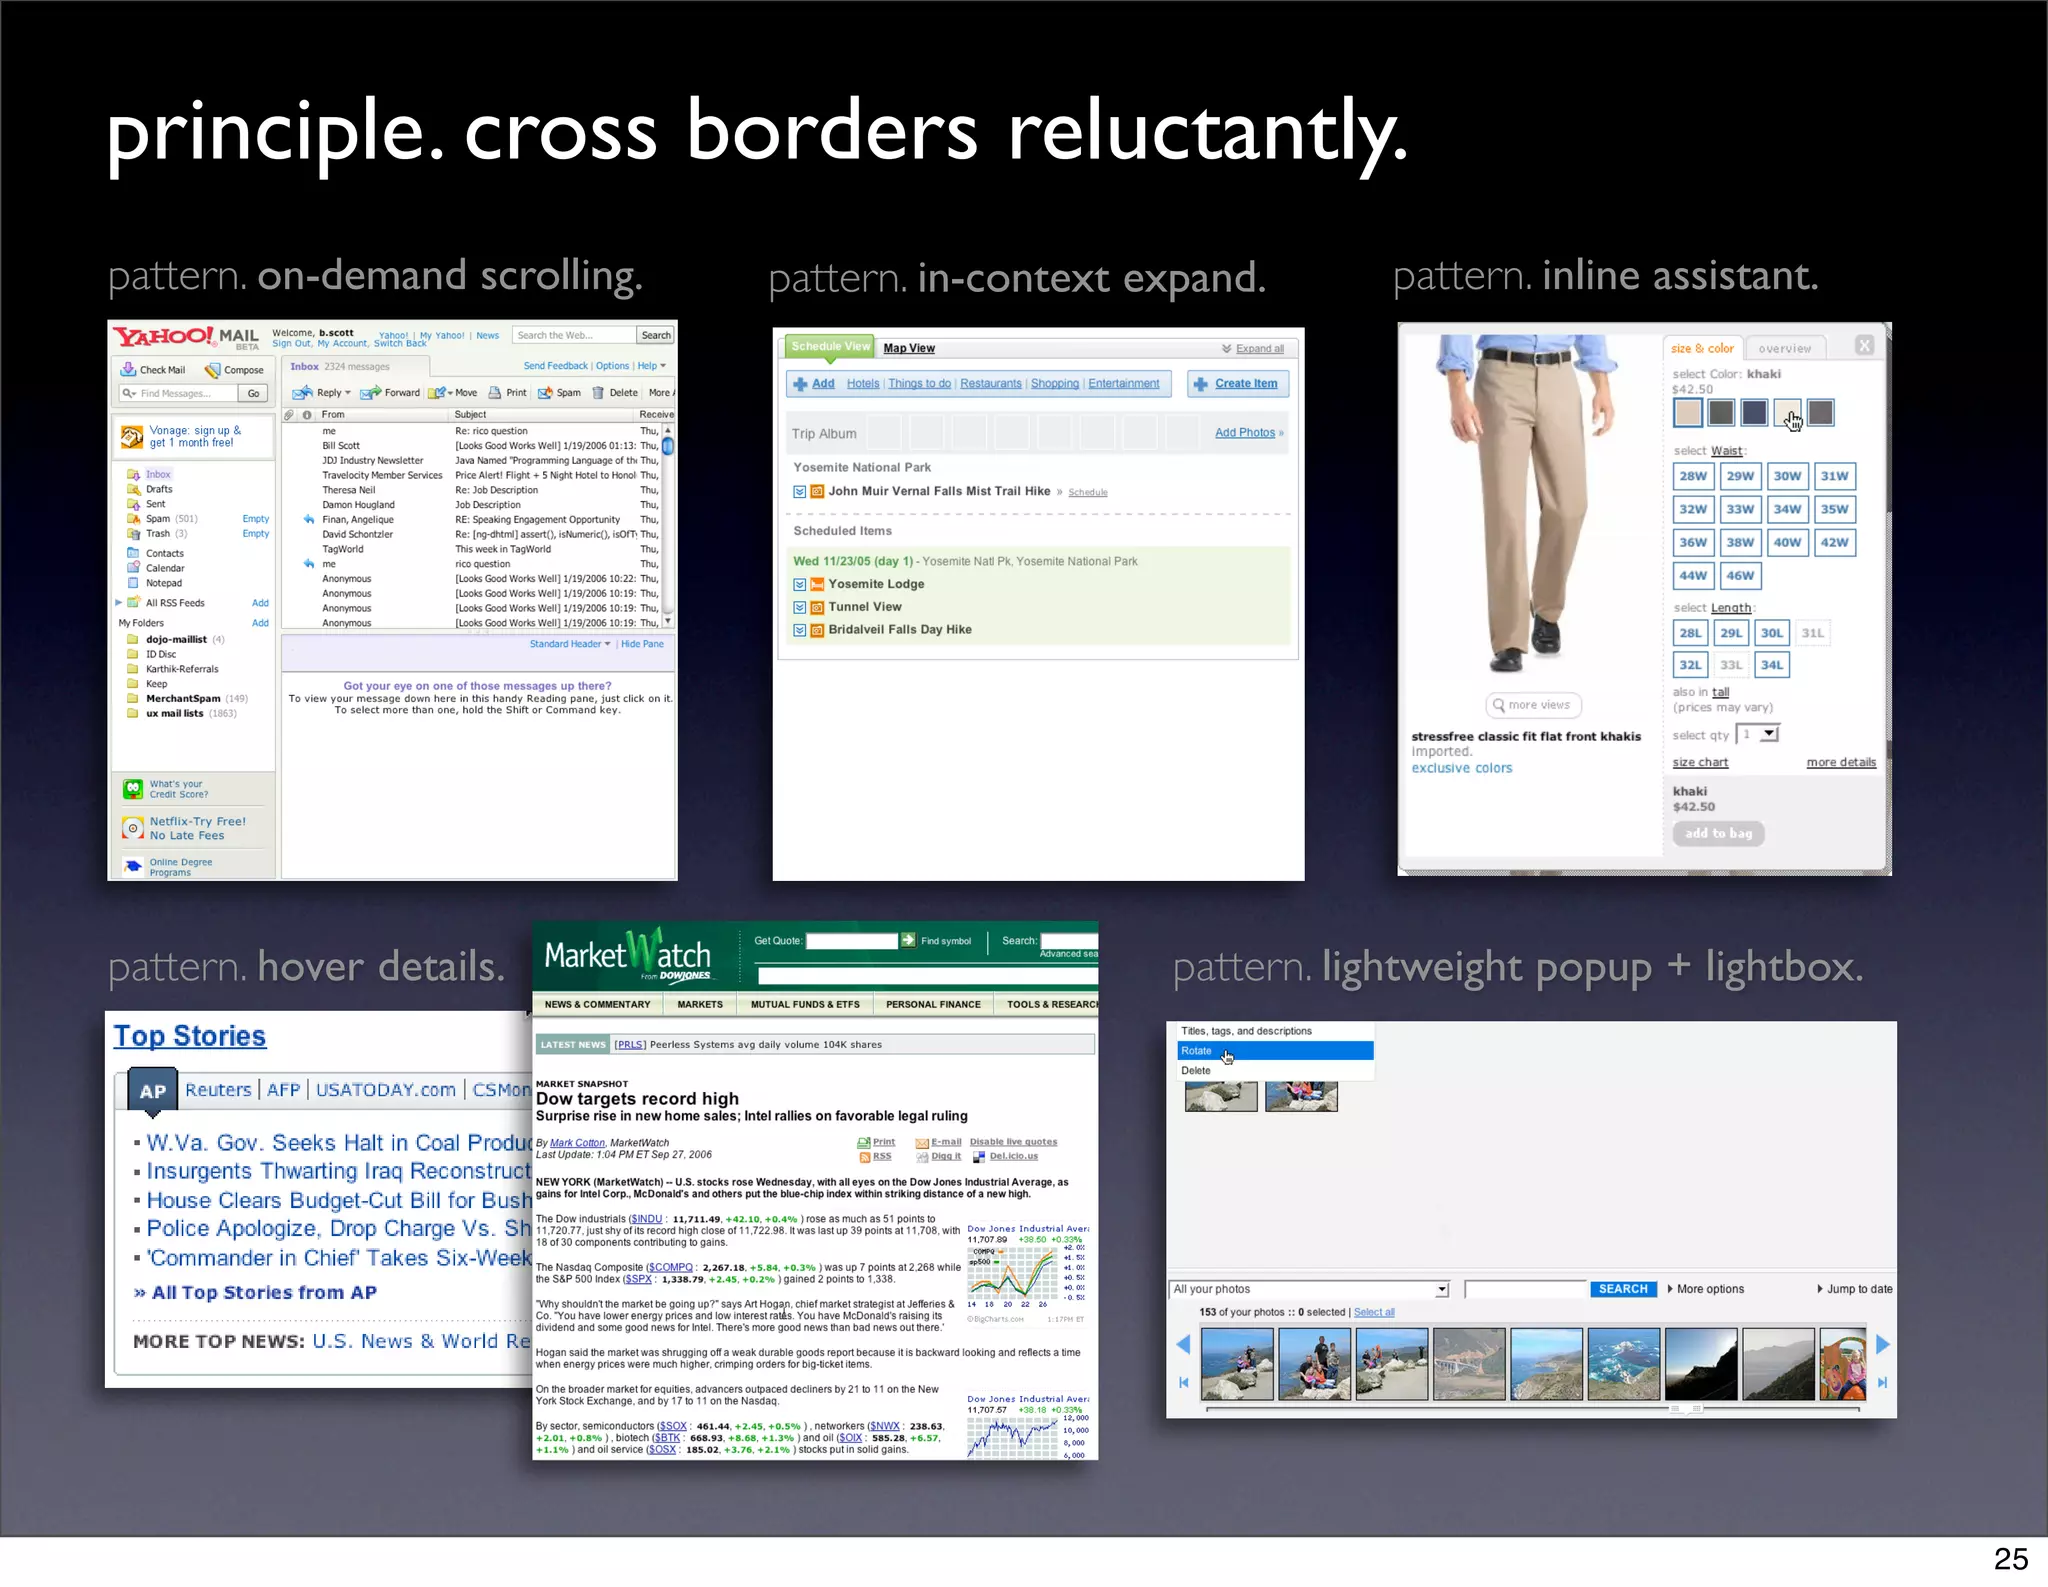Select the khaki color swatch
This screenshot has width=2048, height=1587.
pyautogui.click(x=1688, y=412)
